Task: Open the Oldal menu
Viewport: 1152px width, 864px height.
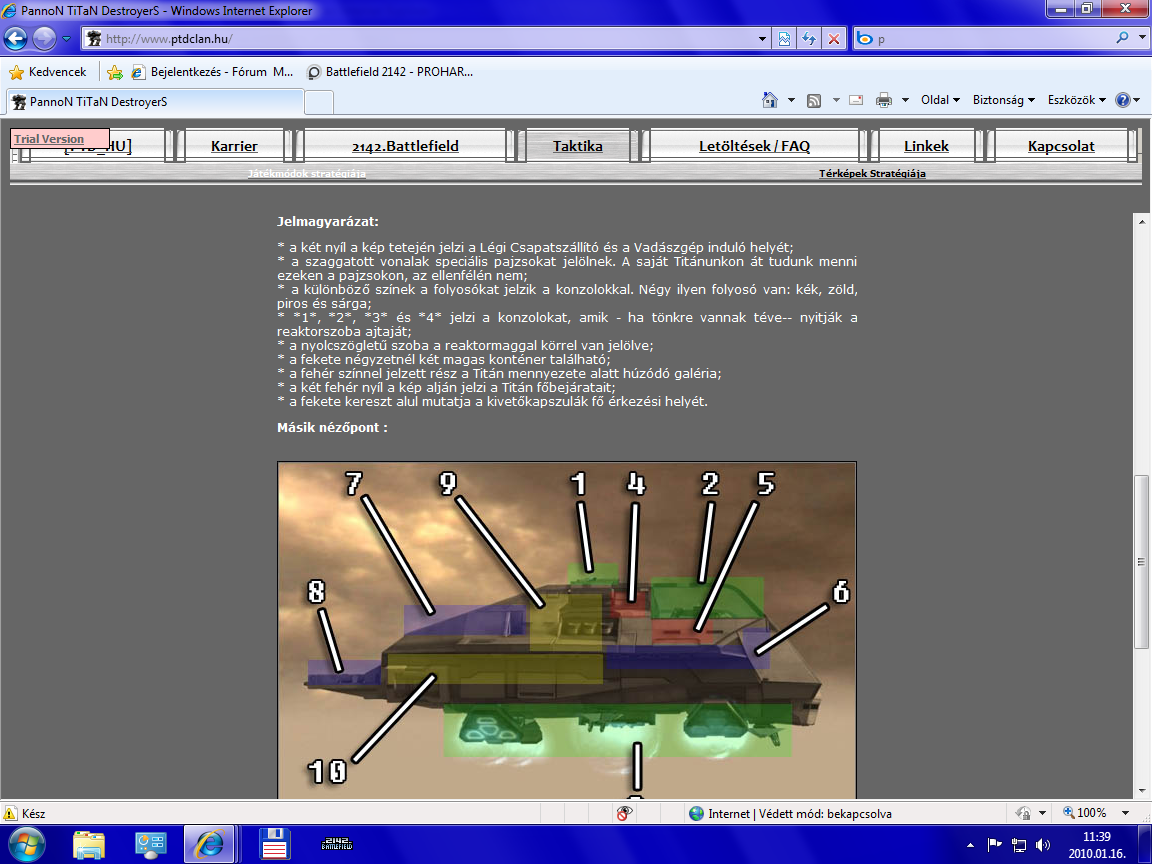Action: pos(940,100)
